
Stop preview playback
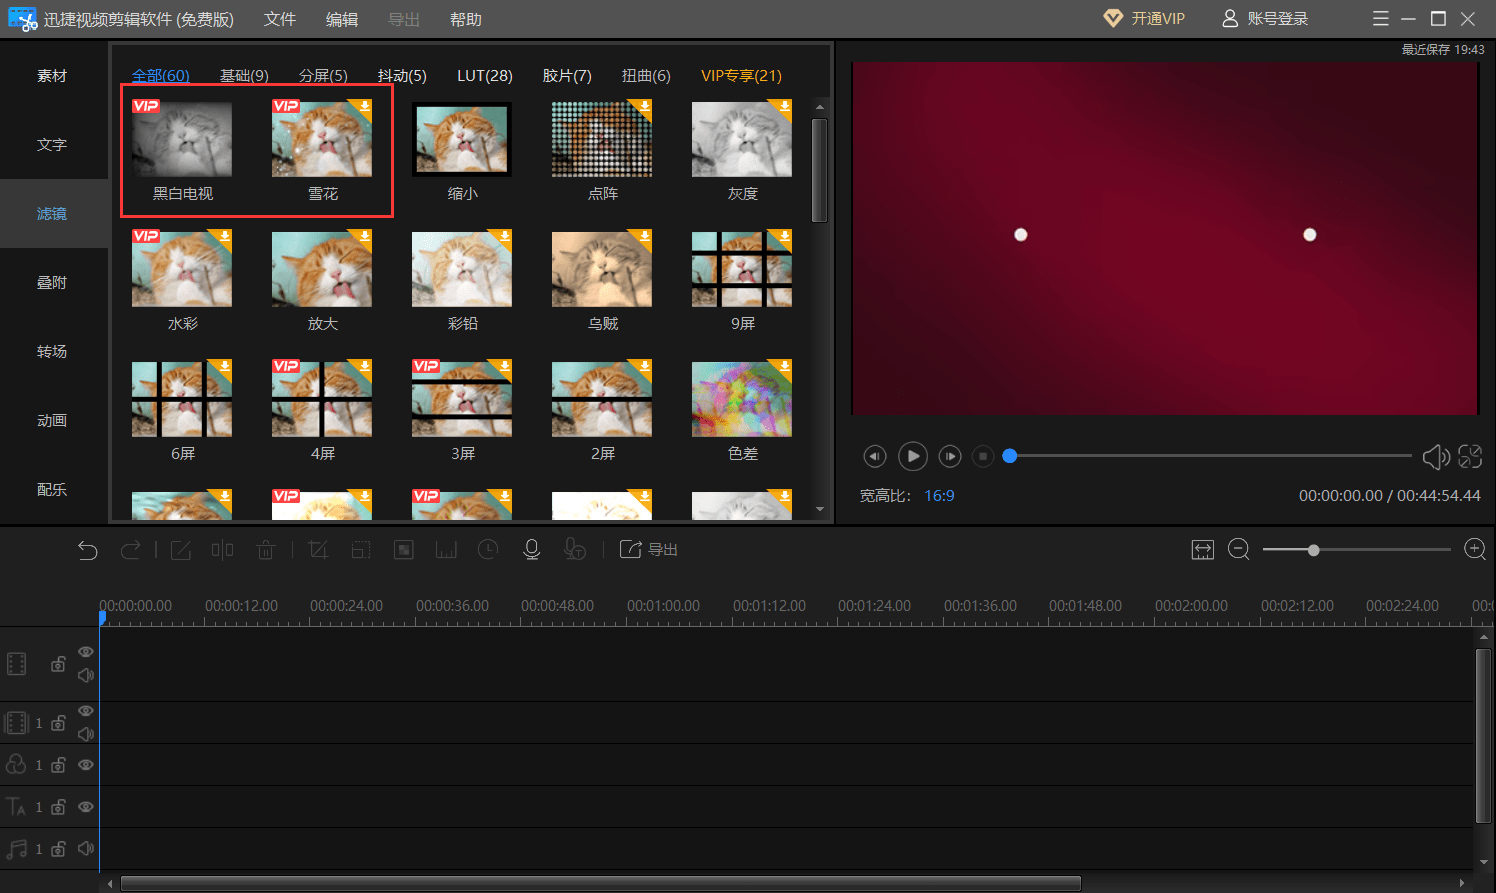tap(983, 456)
